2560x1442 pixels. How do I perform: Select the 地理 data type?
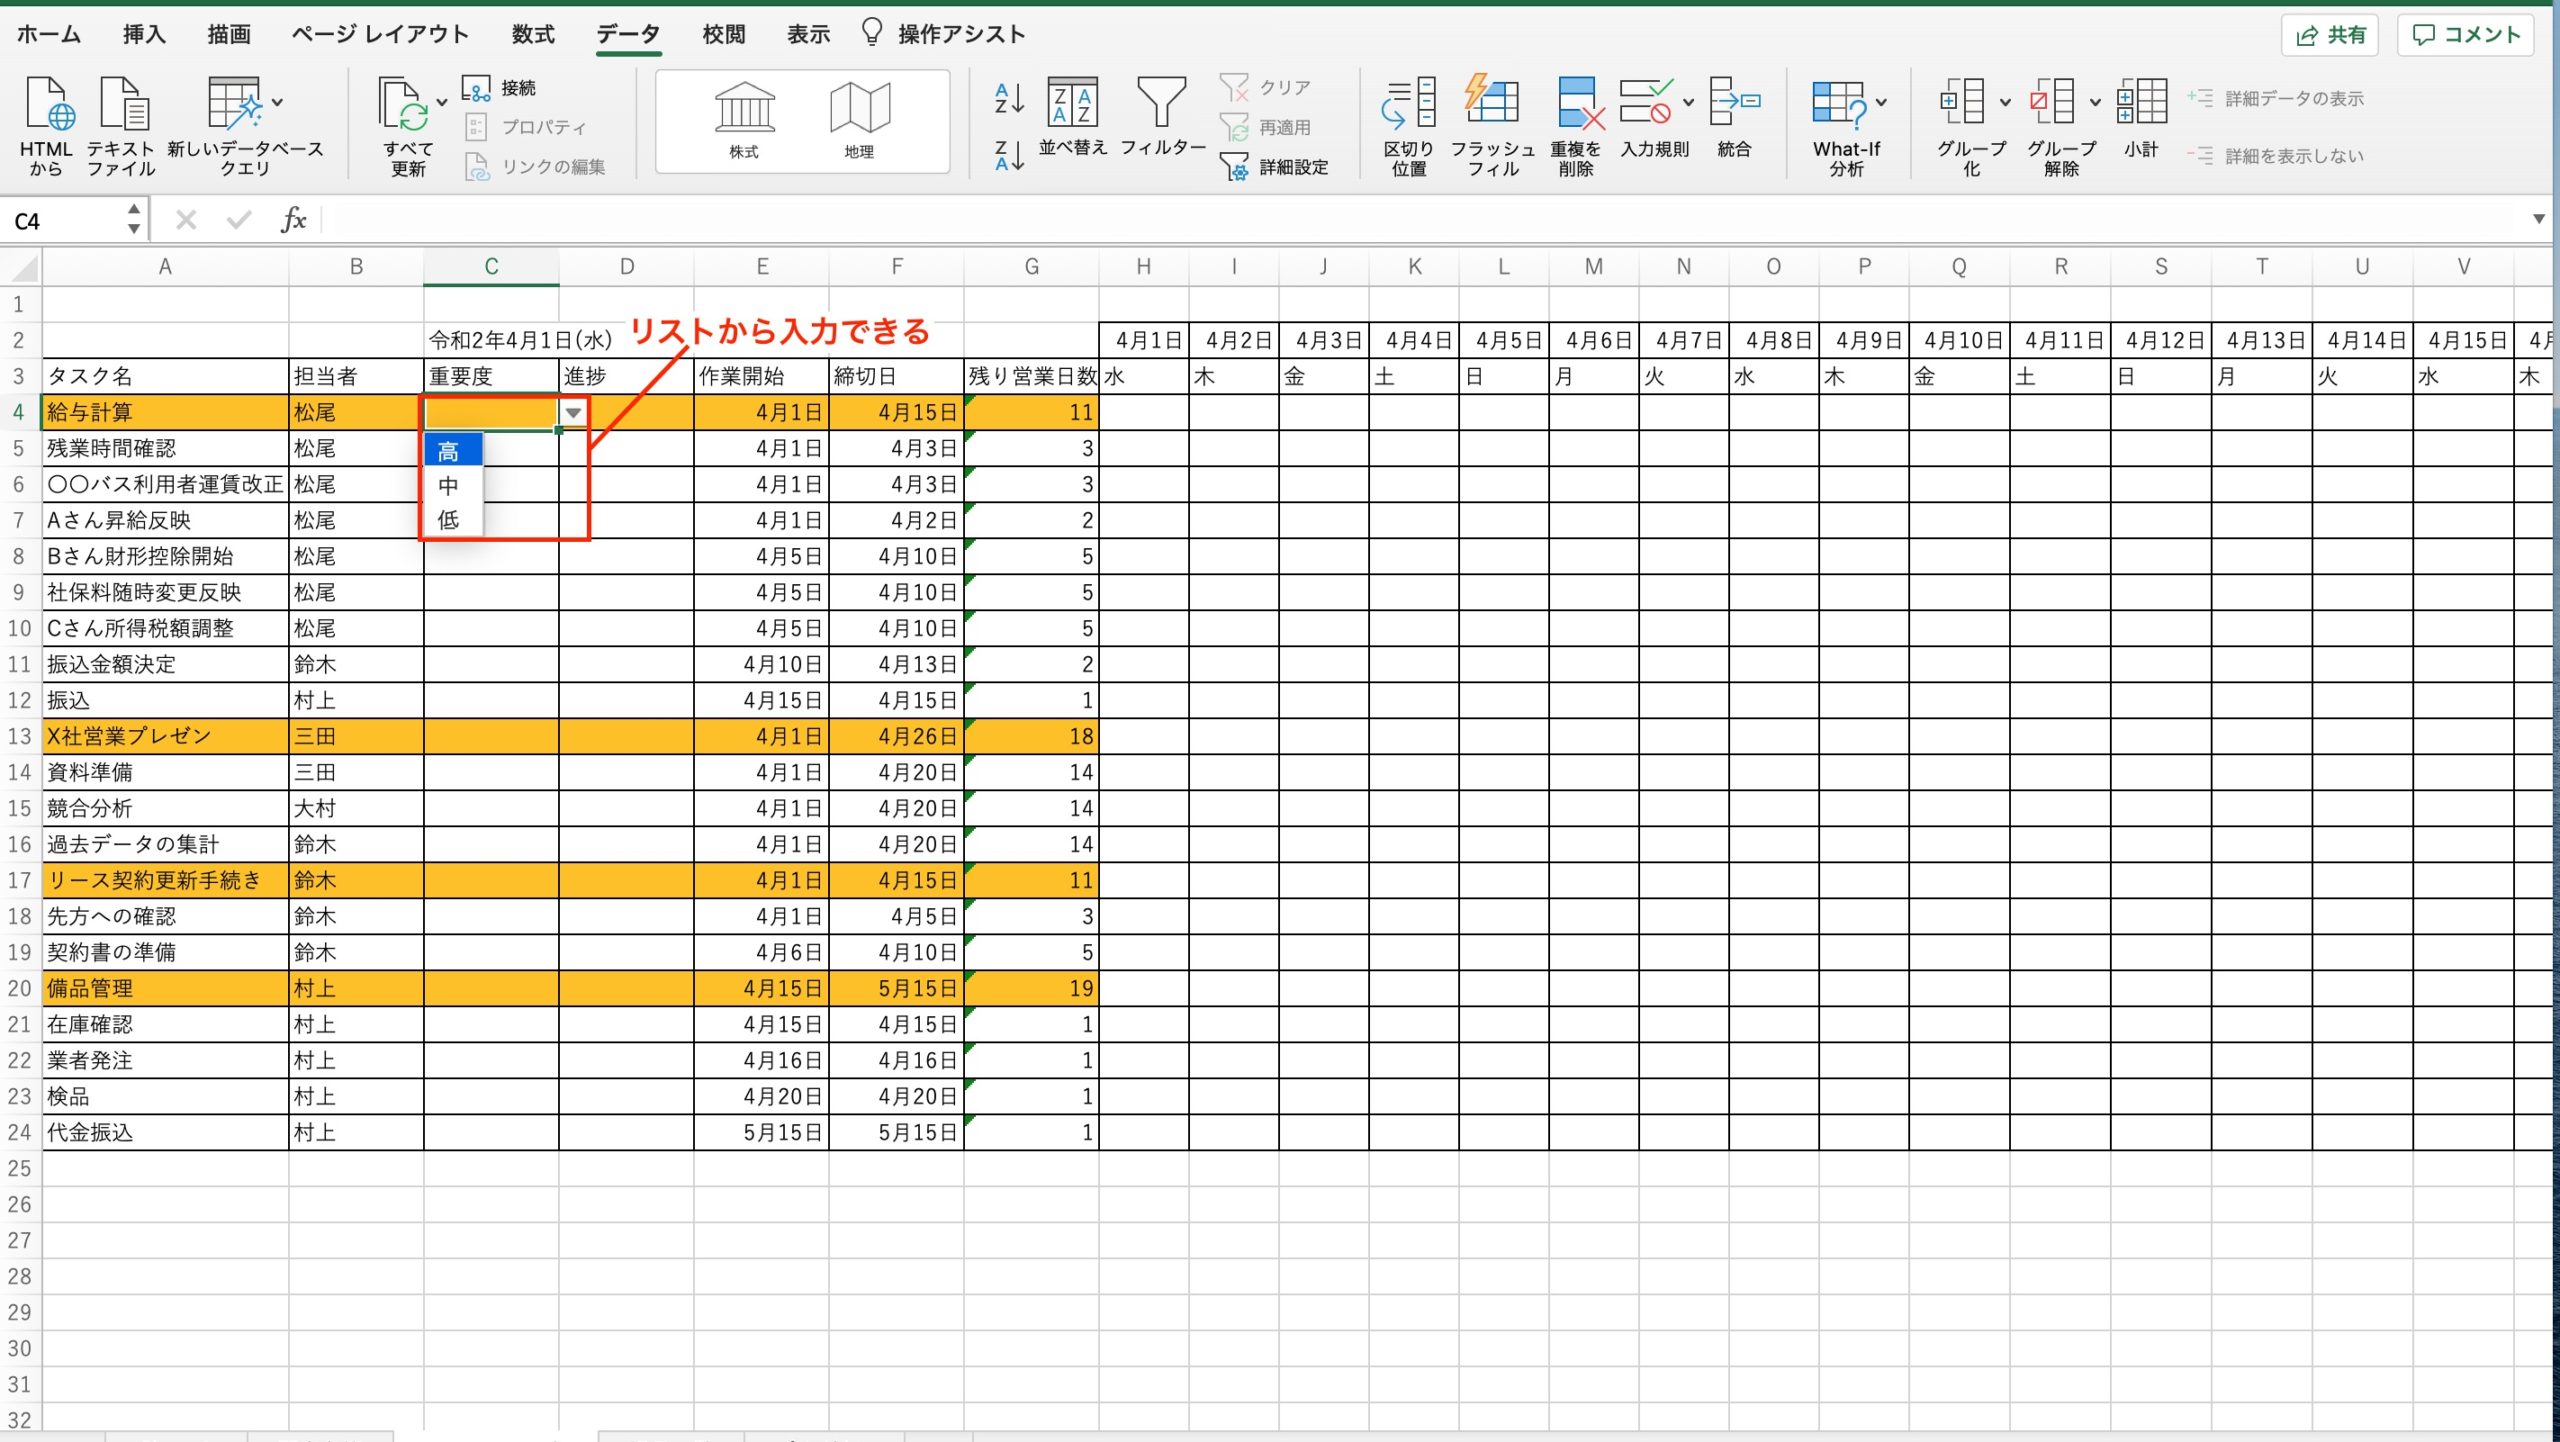(859, 120)
